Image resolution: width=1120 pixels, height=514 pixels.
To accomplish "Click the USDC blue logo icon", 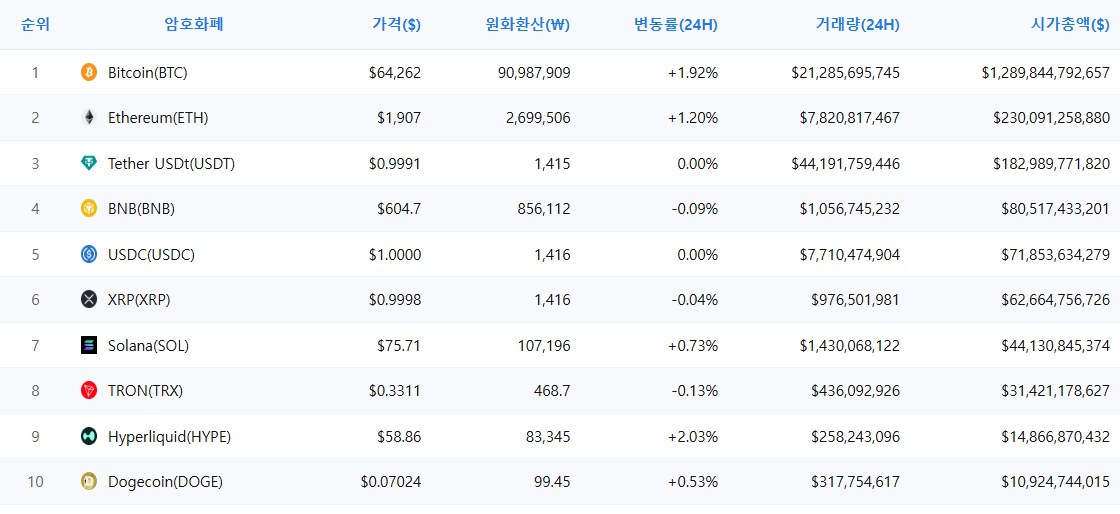I will [89, 254].
